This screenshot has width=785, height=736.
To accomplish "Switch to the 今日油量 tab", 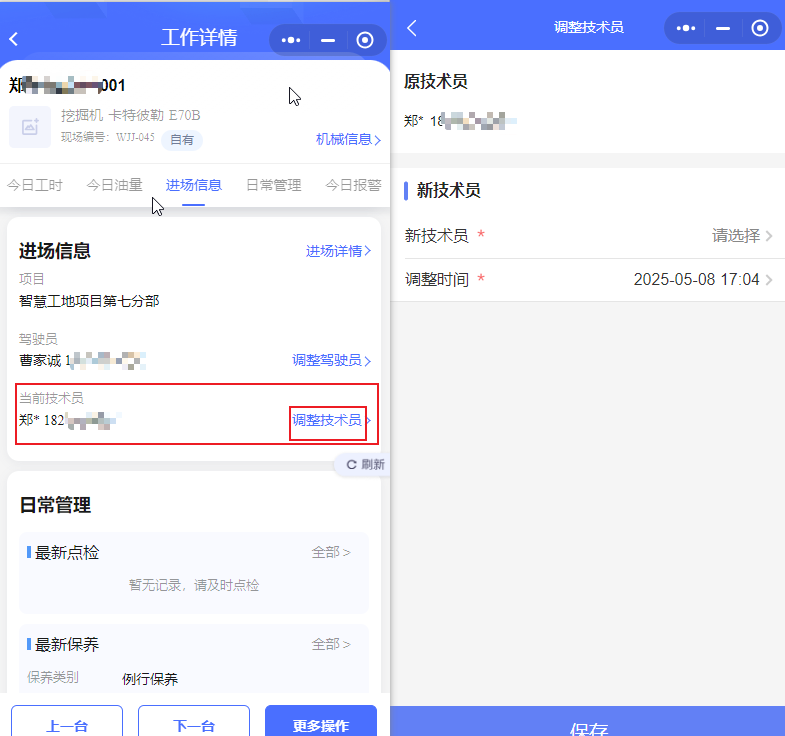I will click(114, 185).
